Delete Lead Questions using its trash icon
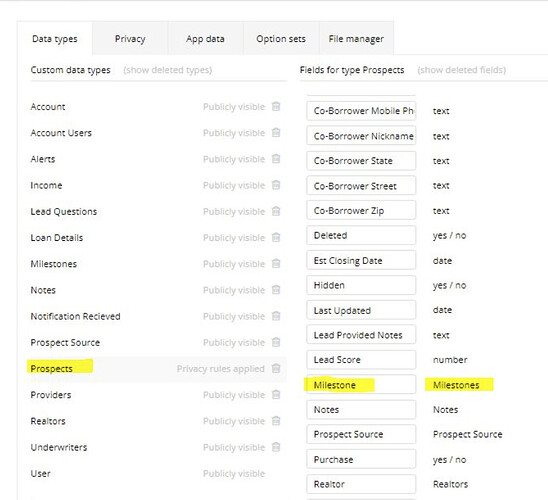The height and width of the screenshot is (500, 548). pos(276,211)
